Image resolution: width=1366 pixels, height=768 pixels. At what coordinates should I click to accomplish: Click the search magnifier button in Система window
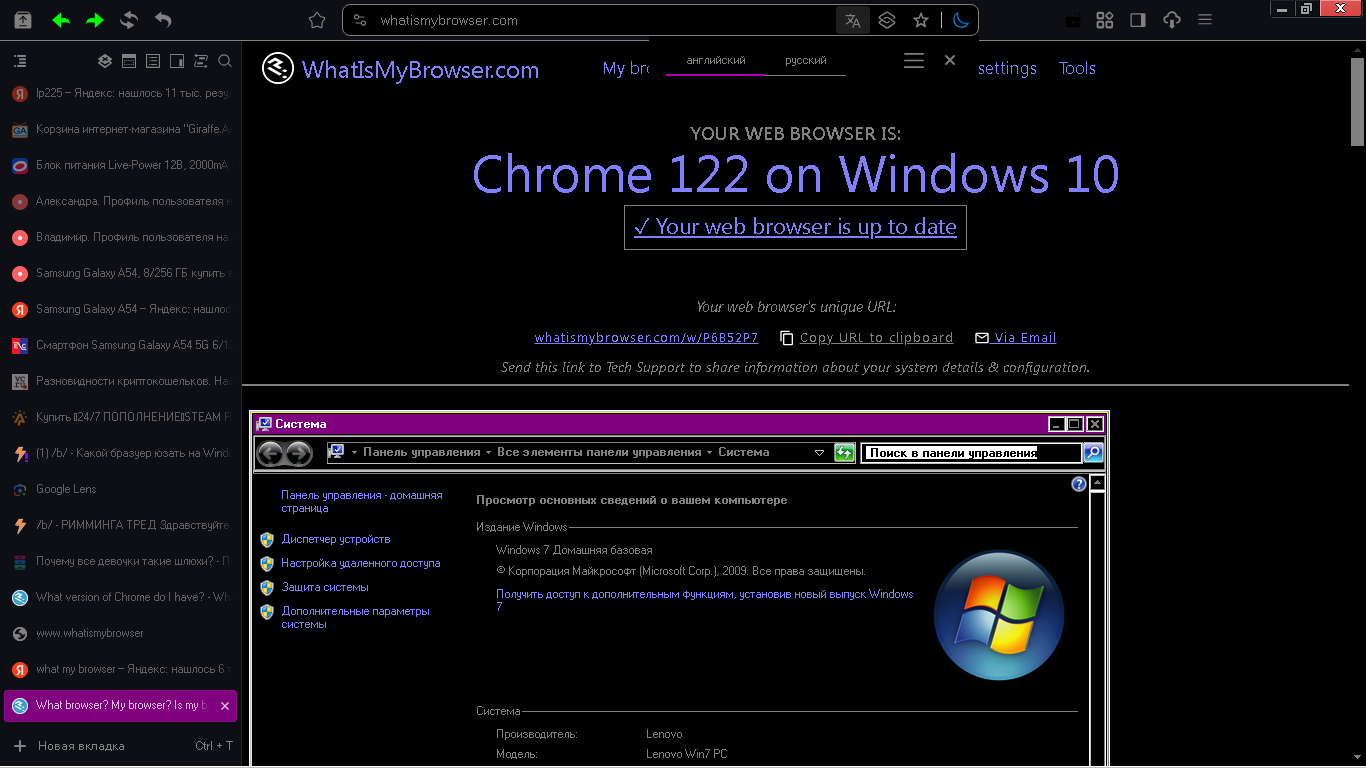[1094, 453]
